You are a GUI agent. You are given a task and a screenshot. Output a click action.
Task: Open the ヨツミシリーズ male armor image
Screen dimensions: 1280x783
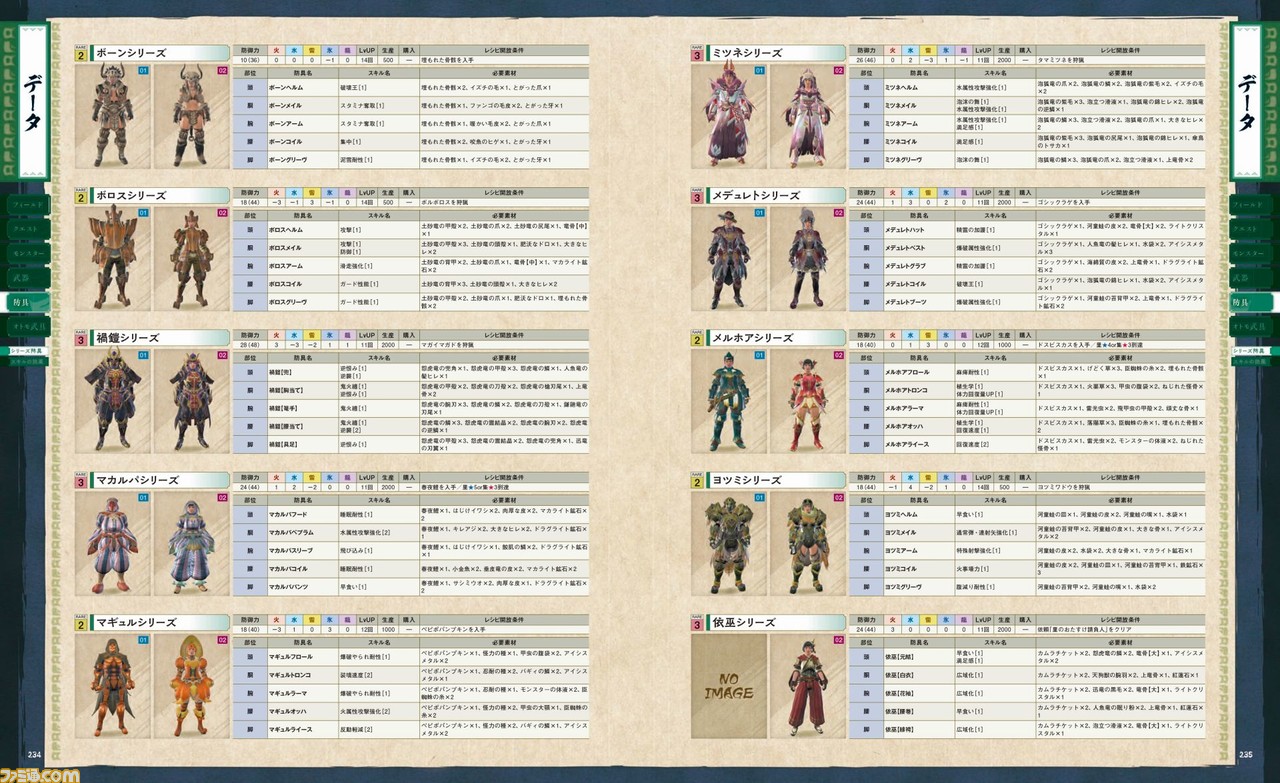[728, 546]
